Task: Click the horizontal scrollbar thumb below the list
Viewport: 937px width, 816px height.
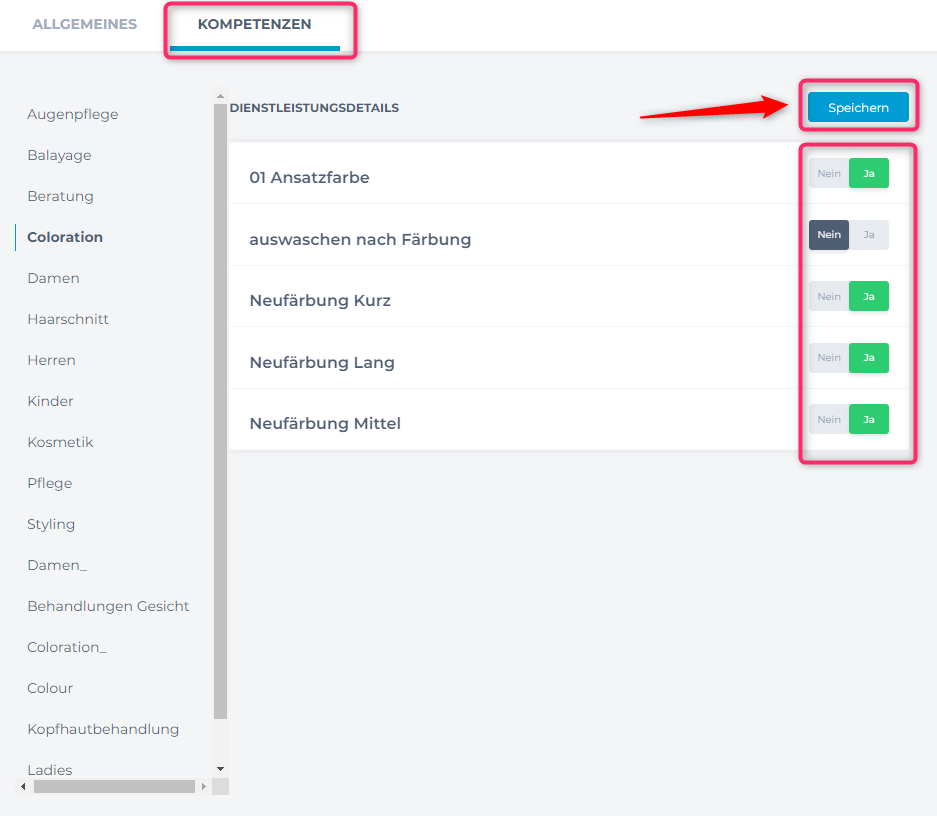Action: 114,787
